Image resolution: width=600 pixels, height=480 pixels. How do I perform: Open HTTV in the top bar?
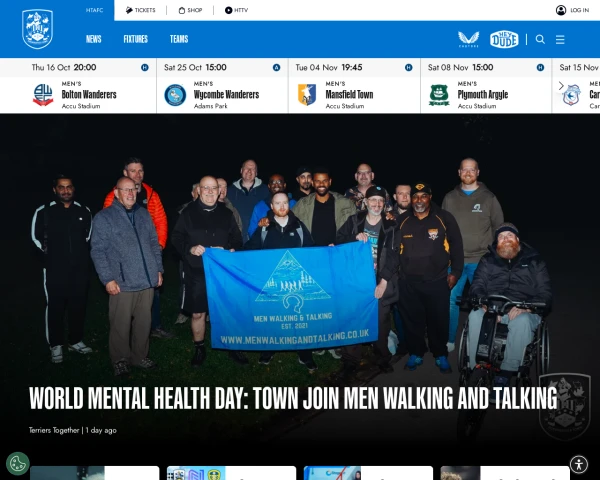pos(236,10)
